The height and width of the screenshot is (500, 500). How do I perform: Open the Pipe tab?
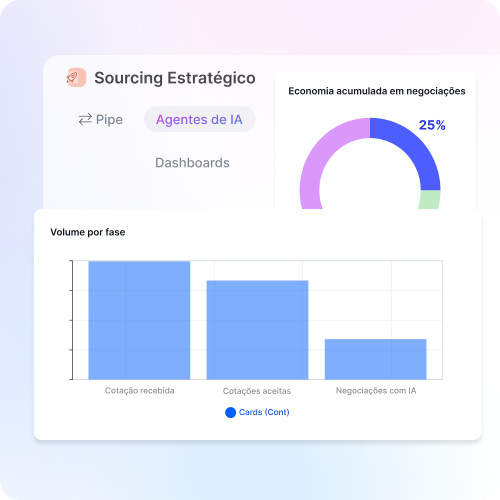pos(101,119)
